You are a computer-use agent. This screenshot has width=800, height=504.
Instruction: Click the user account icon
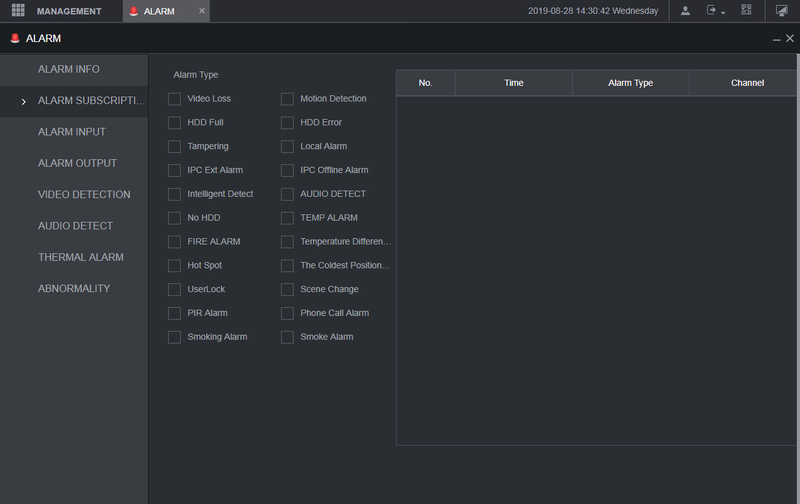[685, 11]
